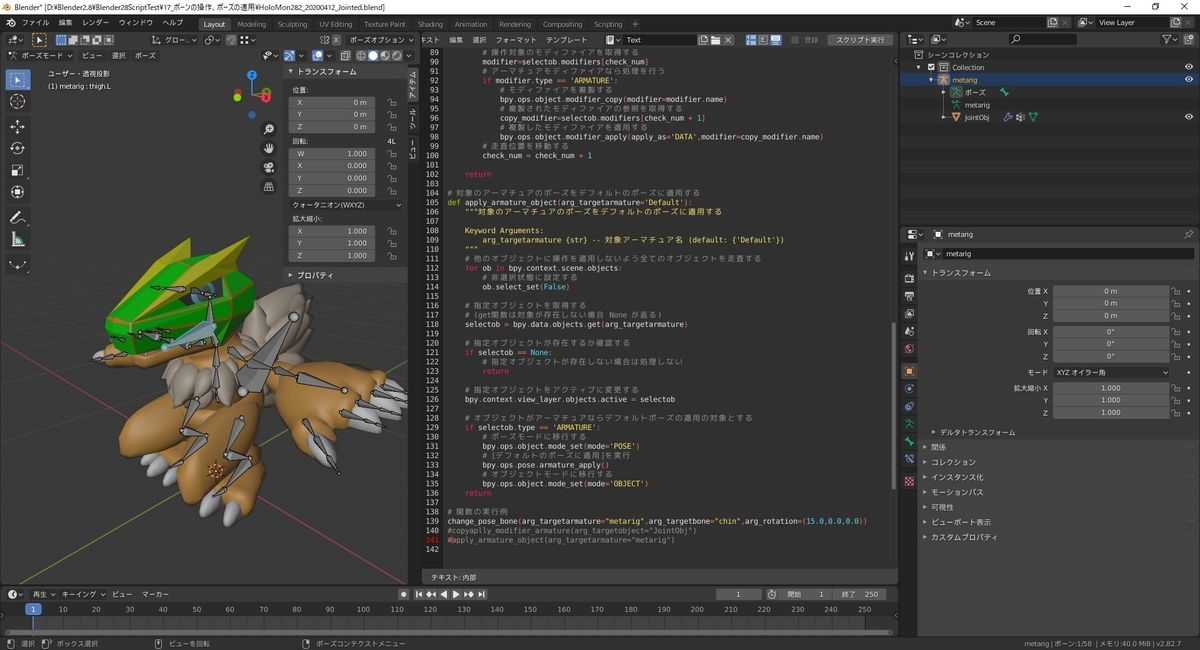Switch to the Modeling workspace tab
Viewport: 1200px width, 650px height.
(251, 24)
